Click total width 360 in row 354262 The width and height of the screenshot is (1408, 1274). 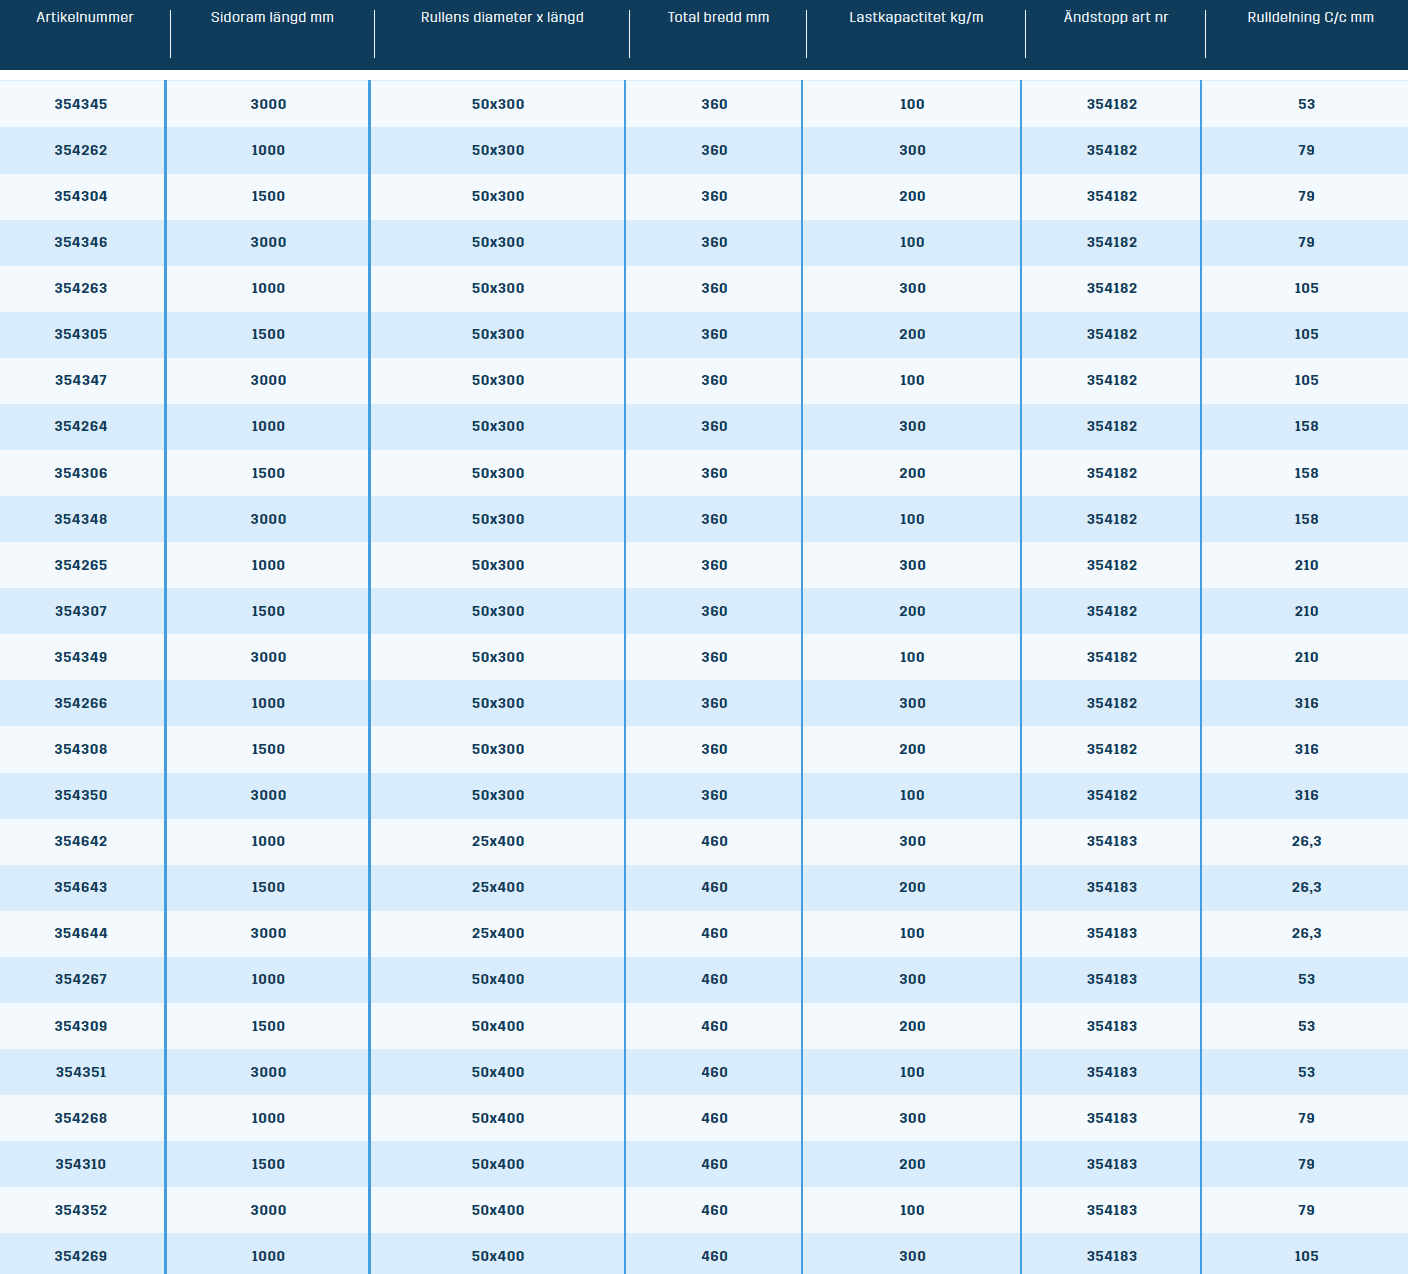pos(715,150)
